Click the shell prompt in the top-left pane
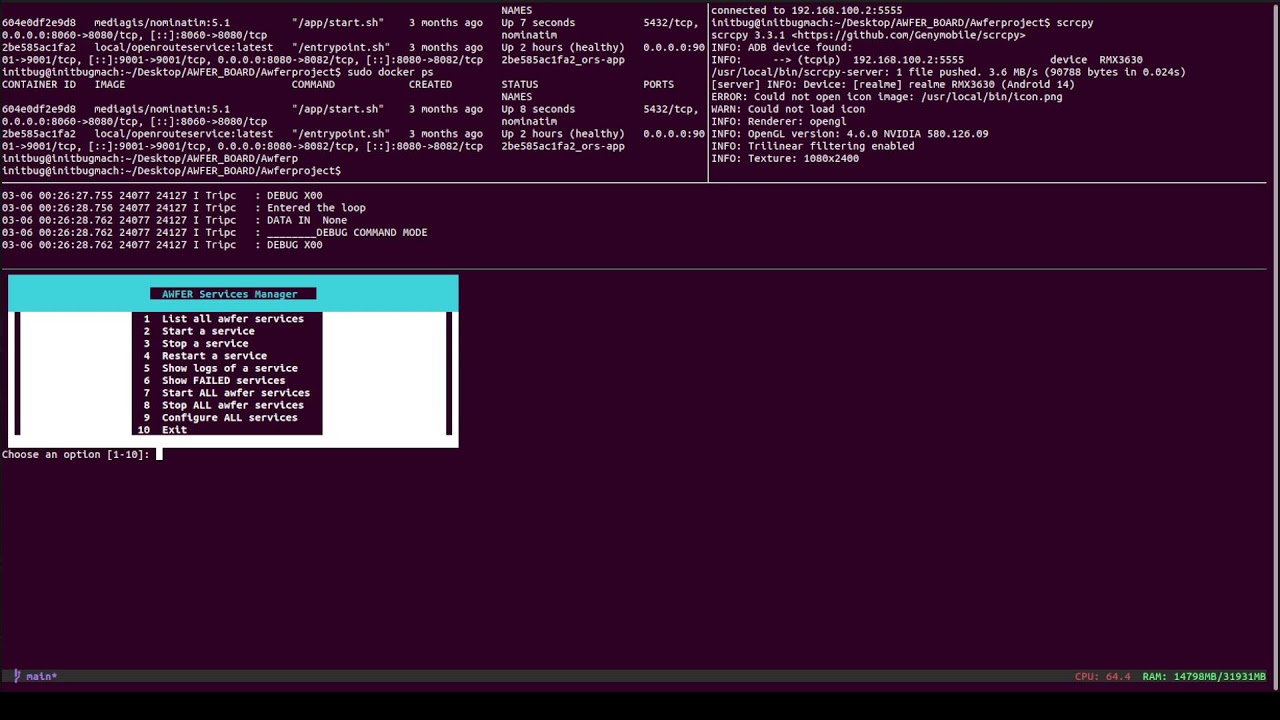 (171, 171)
